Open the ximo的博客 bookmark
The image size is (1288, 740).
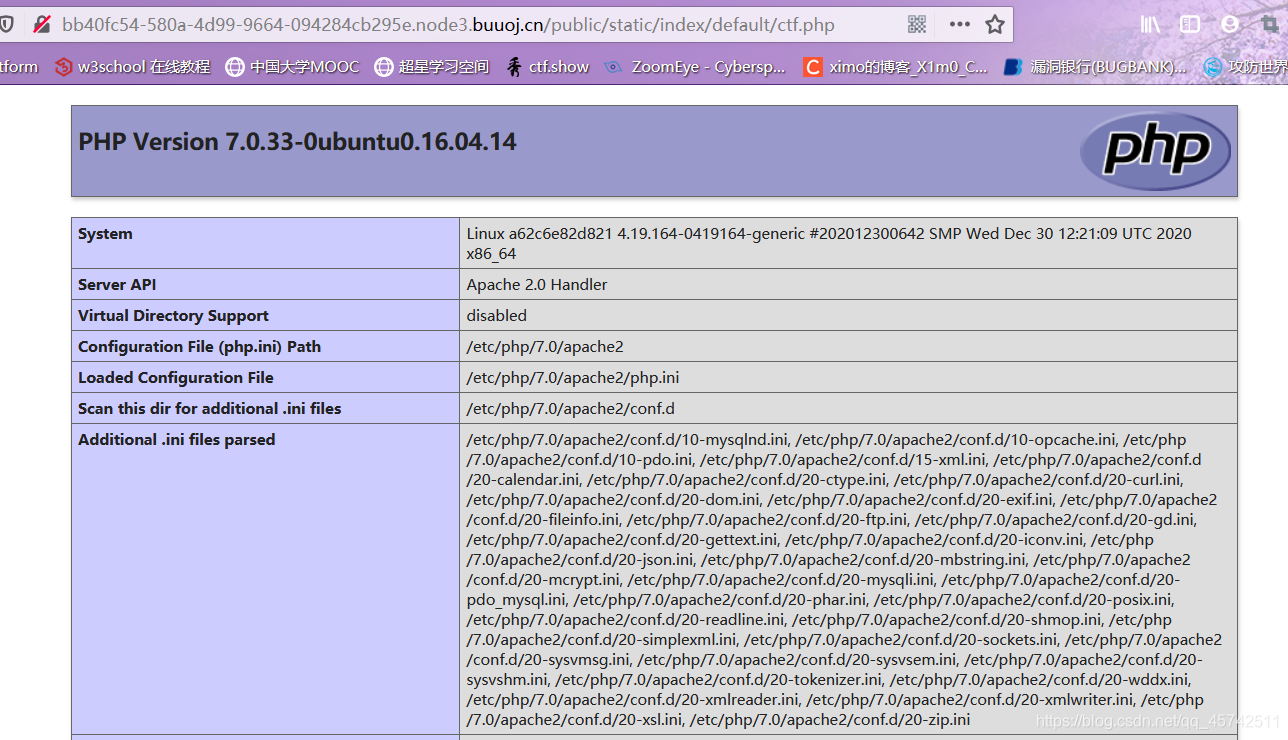click(x=896, y=67)
